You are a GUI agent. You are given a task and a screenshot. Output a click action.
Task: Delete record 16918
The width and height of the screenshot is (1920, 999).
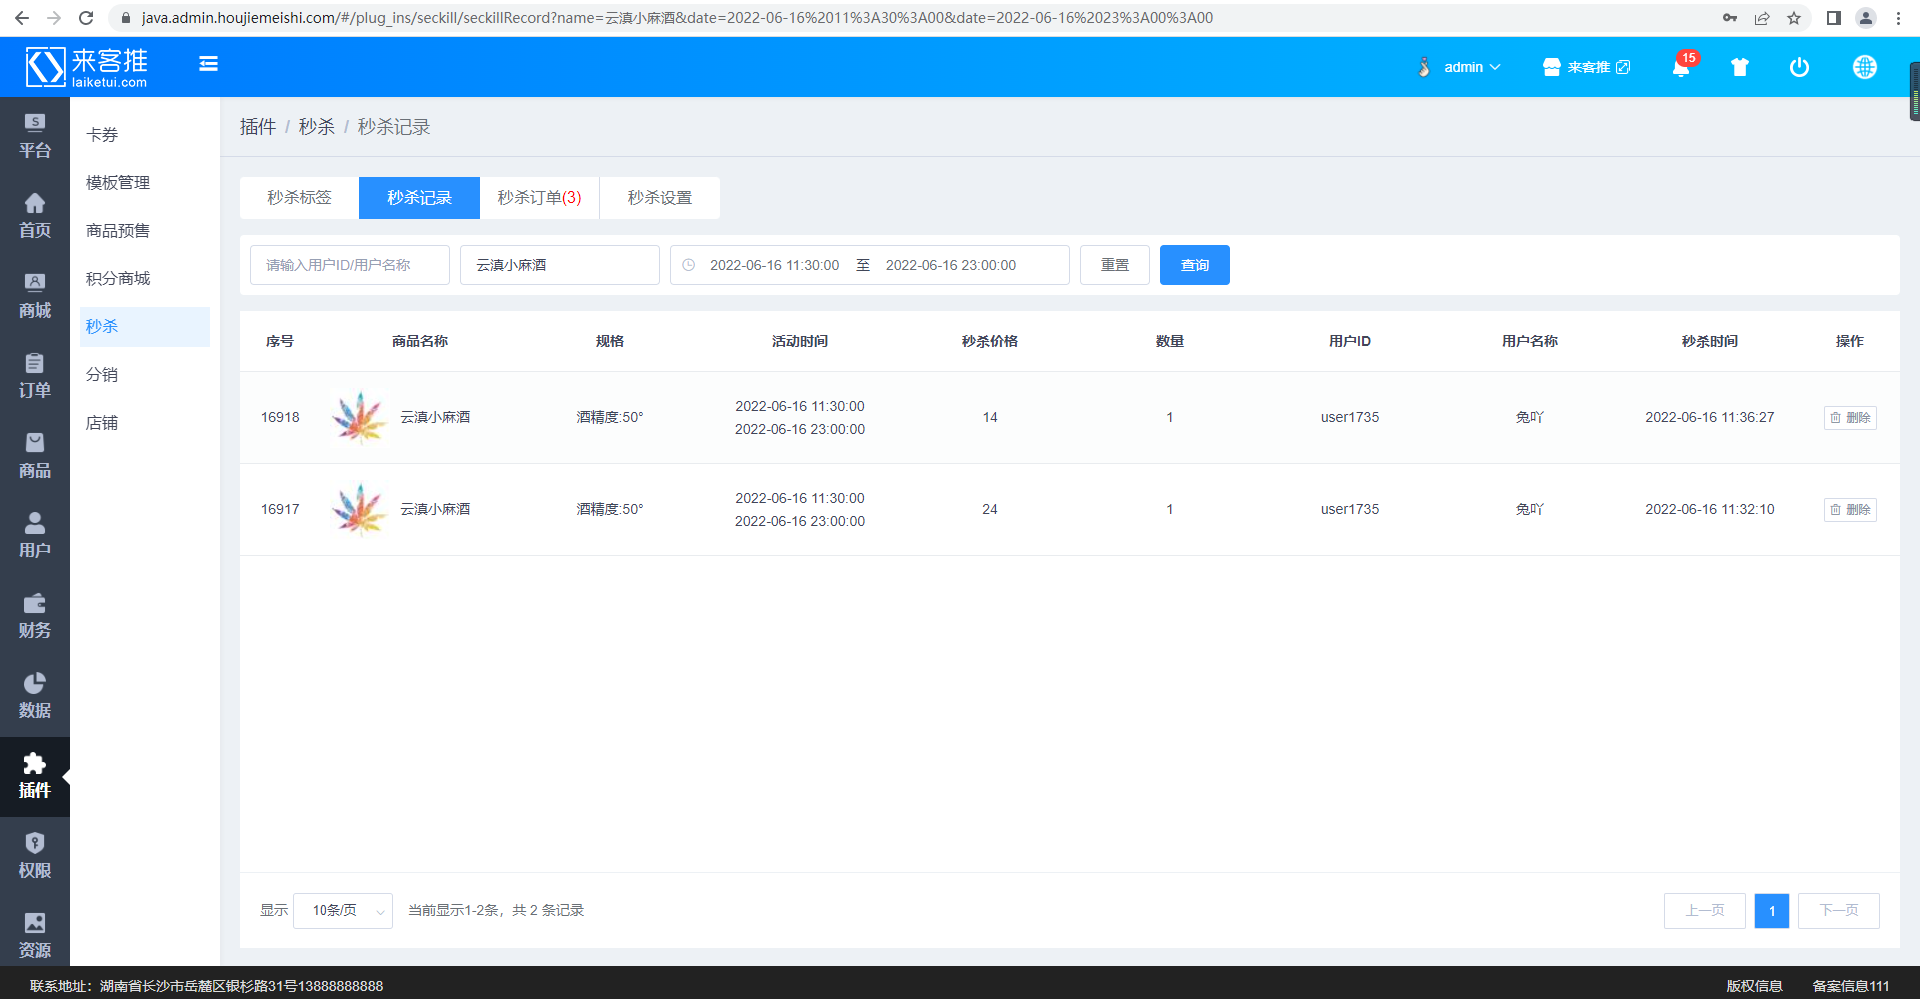(x=1850, y=418)
